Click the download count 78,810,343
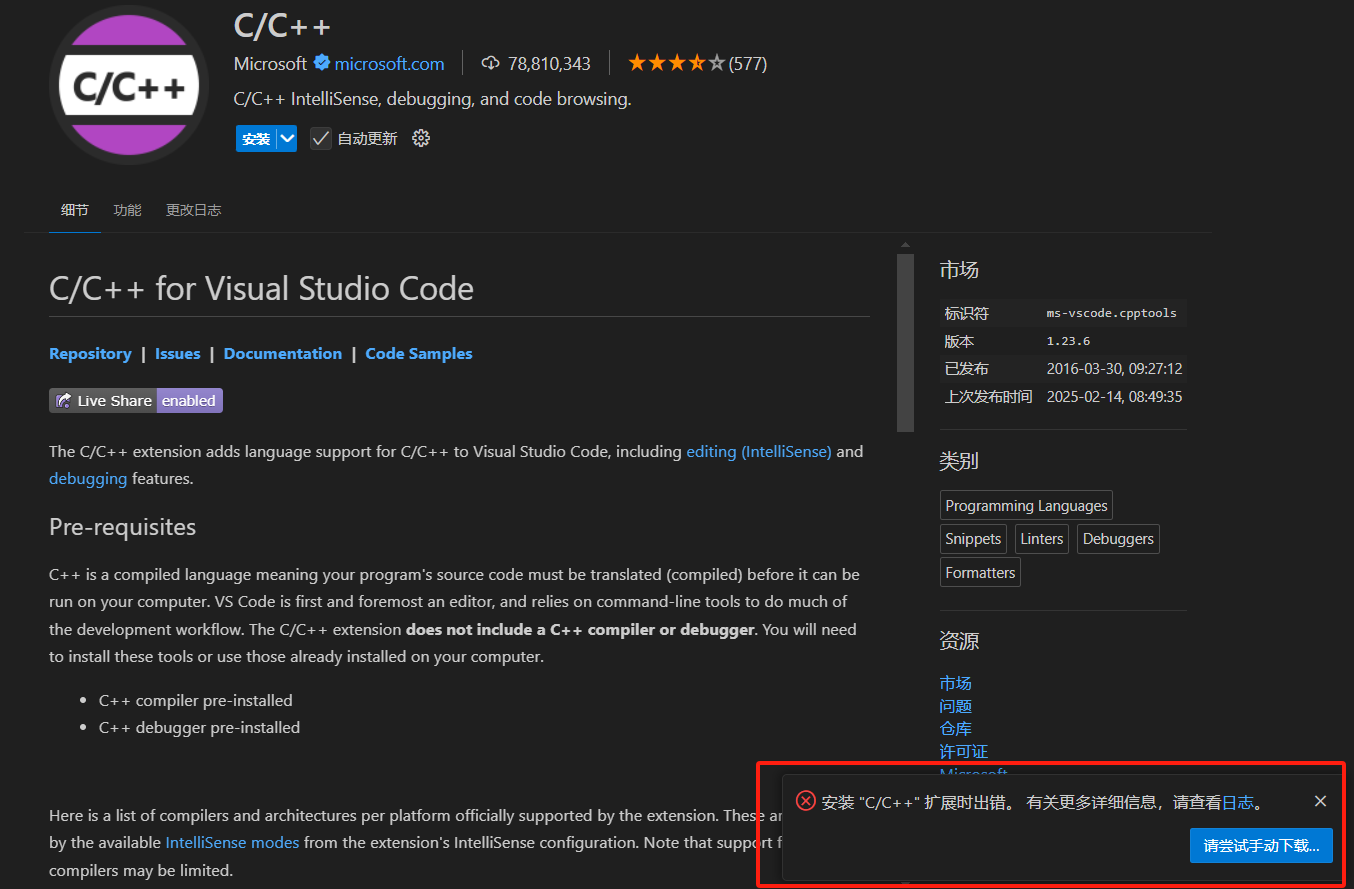This screenshot has height=889, width=1354. (549, 63)
